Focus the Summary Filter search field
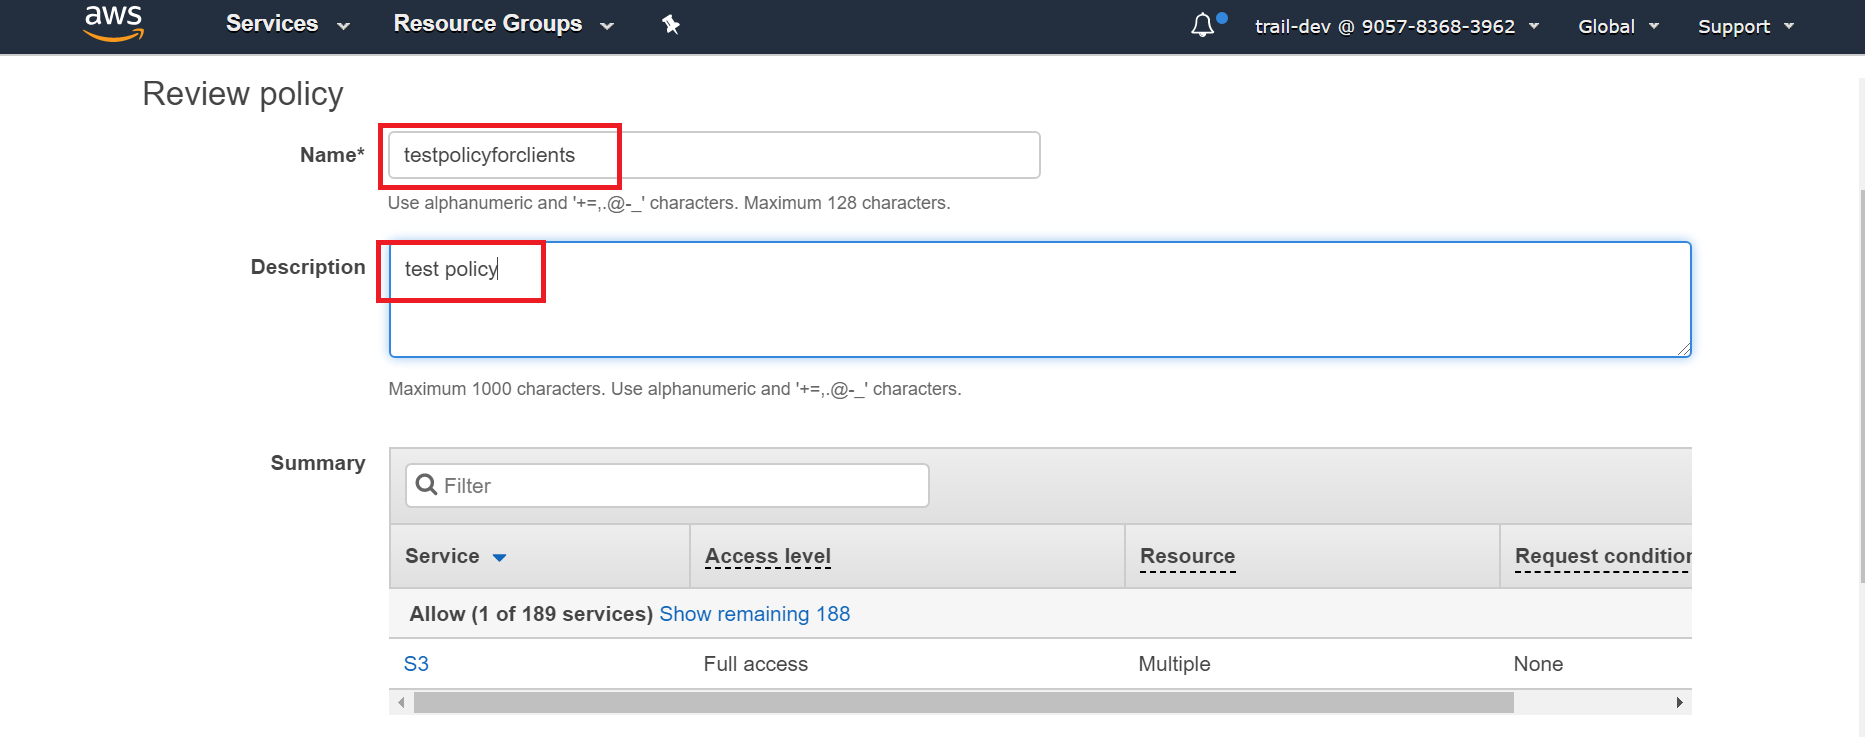This screenshot has height=737, width=1865. (680, 485)
